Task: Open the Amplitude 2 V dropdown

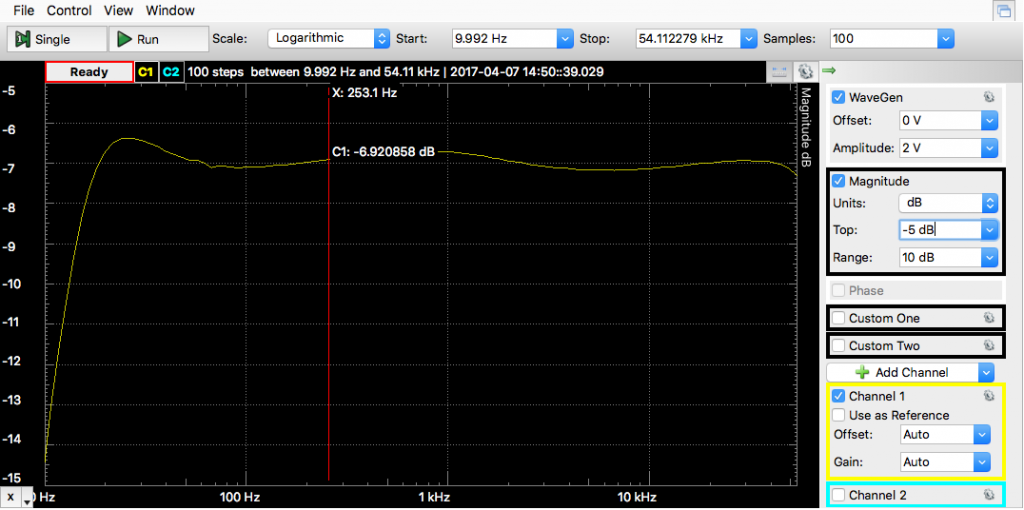Action: [991, 148]
